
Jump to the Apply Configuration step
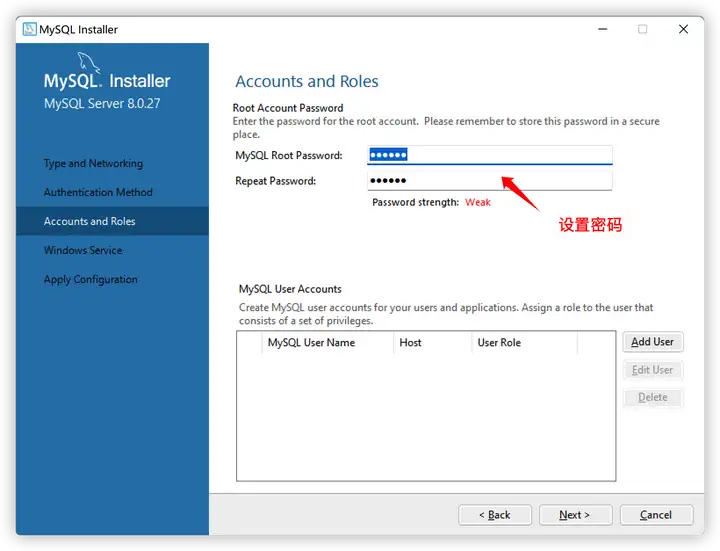(90, 280)
